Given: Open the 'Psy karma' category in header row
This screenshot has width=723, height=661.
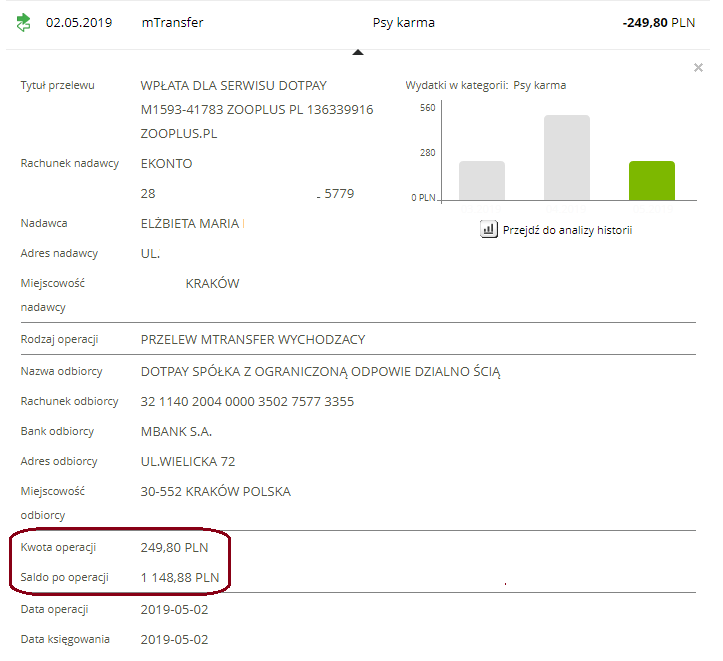Looking at the screenshot, I should pyautogui.click(x=403, y=23).
